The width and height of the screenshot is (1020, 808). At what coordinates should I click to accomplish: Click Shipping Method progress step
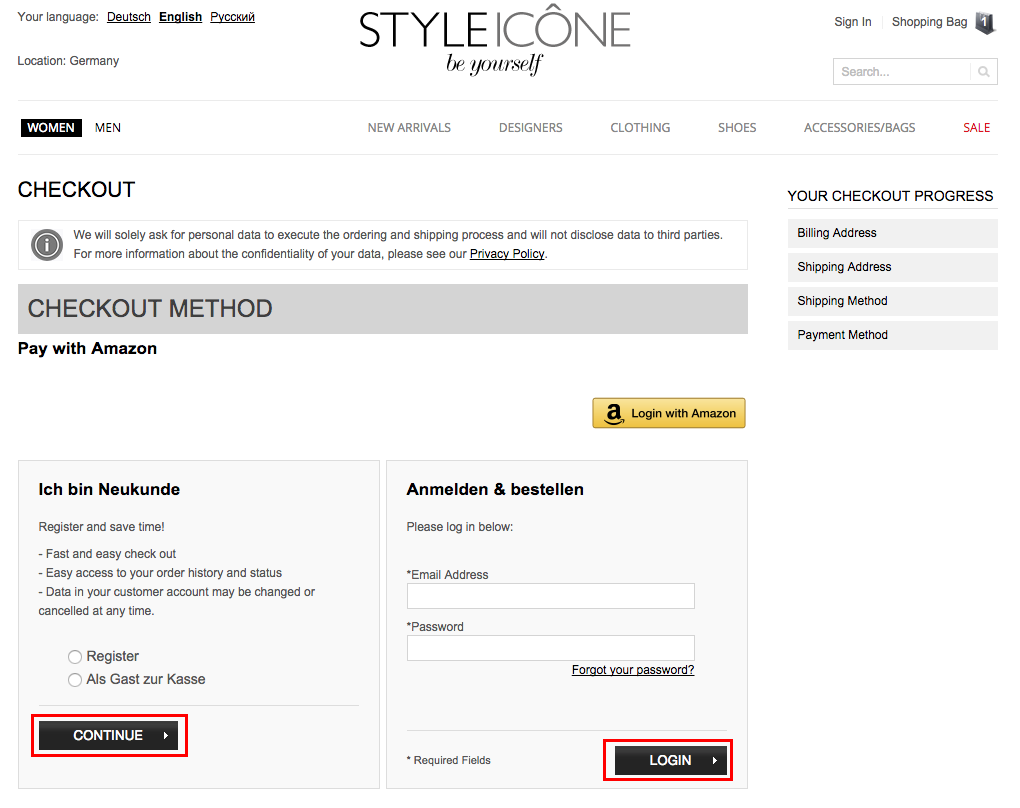[x=892, y=301]
